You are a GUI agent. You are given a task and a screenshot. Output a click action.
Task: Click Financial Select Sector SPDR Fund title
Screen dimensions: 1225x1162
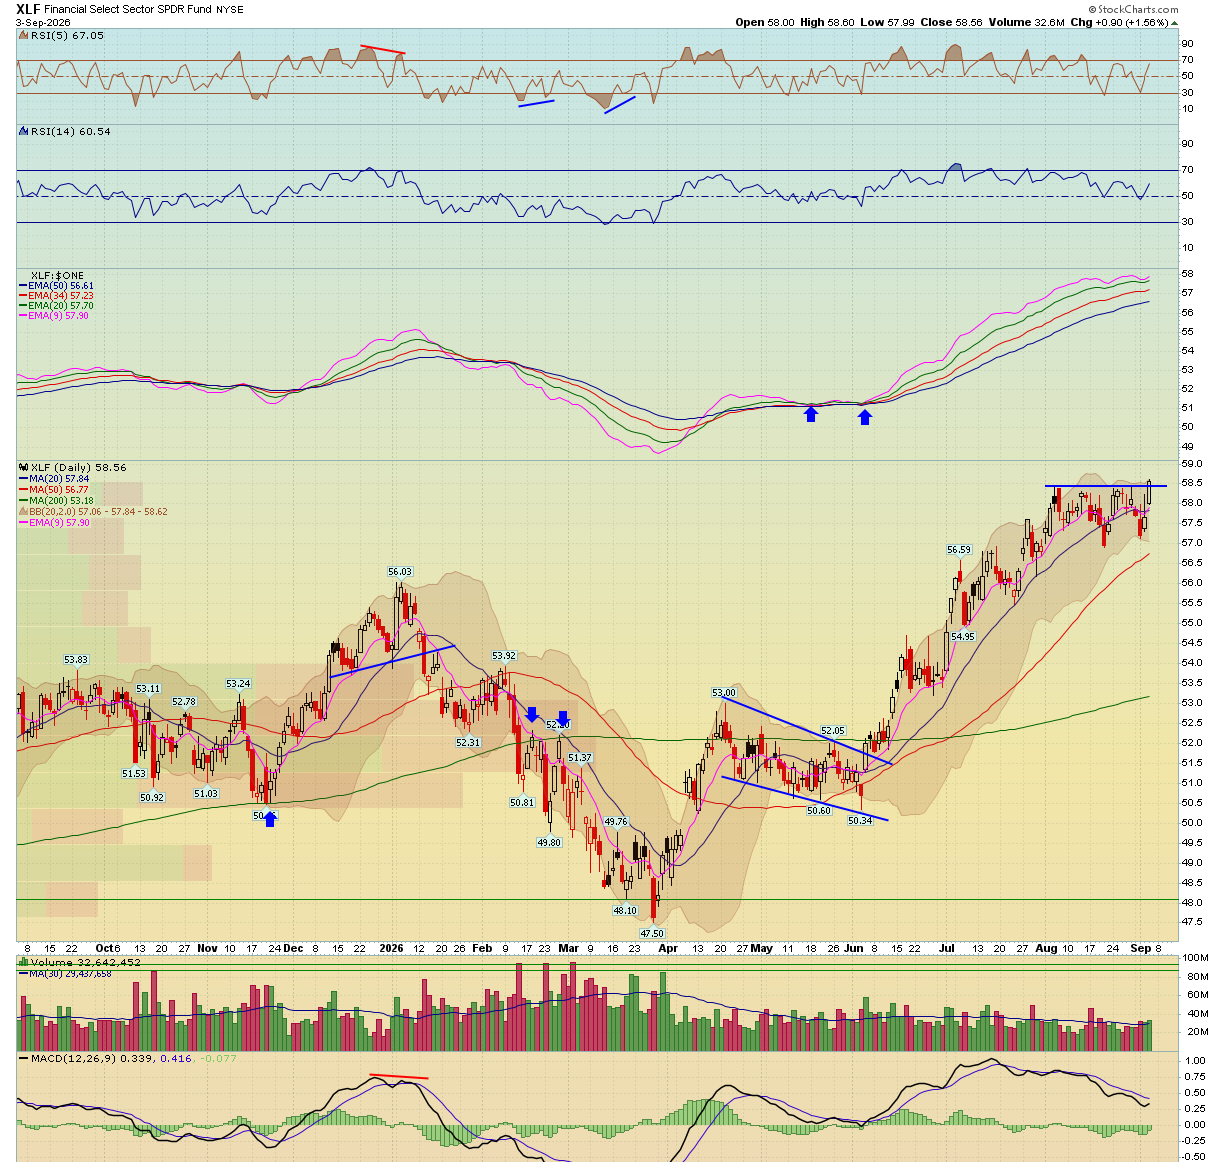(128, 10)
